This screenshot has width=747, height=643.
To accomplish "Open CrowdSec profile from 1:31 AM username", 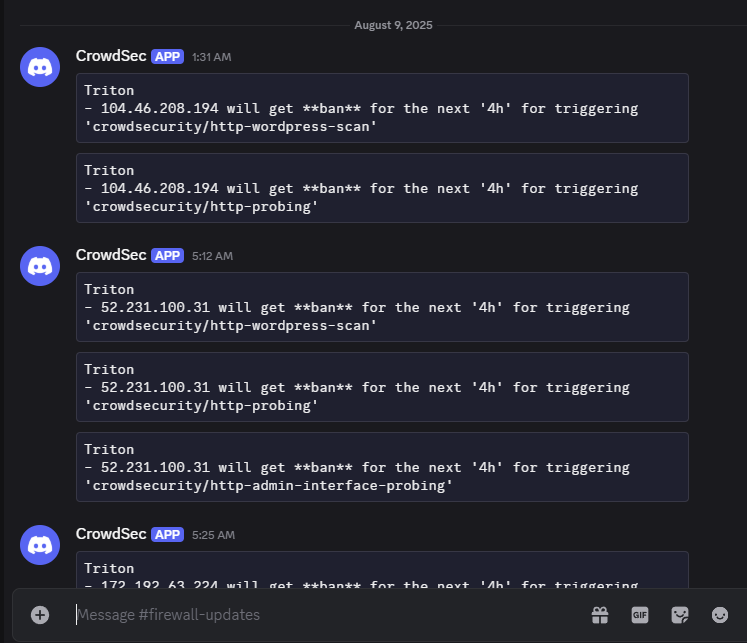I will [x=111, y=56].
